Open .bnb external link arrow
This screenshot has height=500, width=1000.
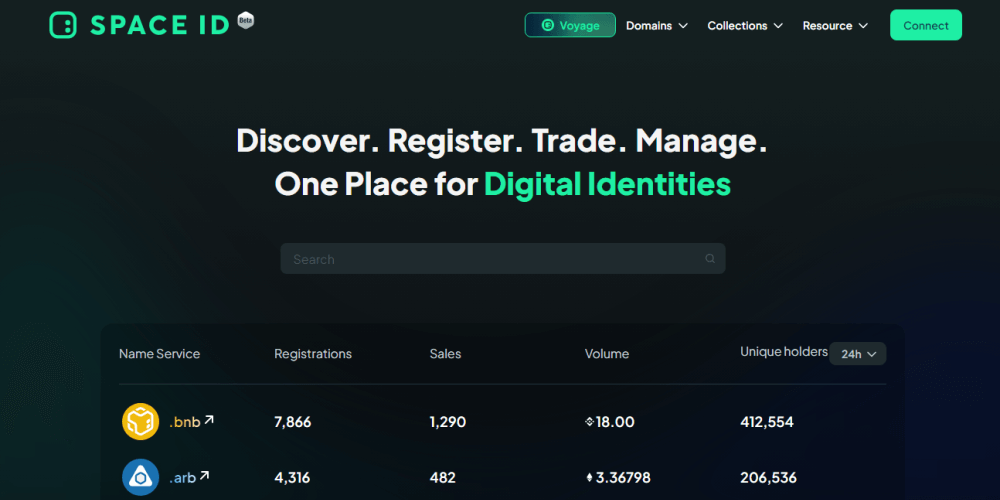point(209,420)
